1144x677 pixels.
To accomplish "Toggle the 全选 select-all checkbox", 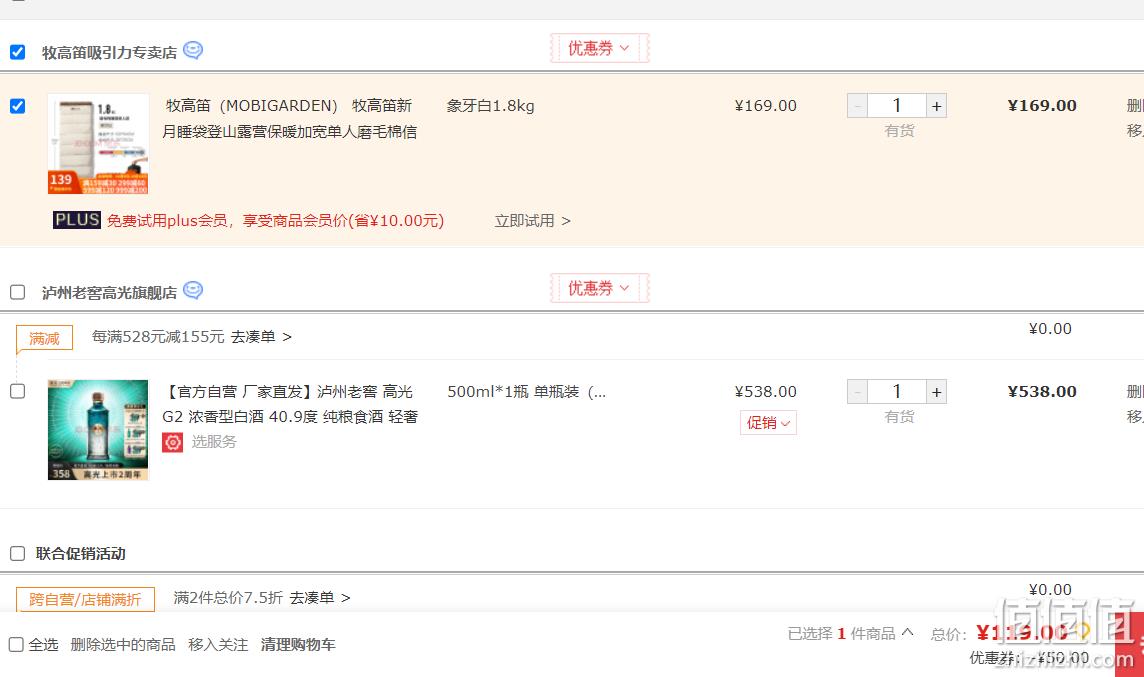I will (x=16, y=645).
